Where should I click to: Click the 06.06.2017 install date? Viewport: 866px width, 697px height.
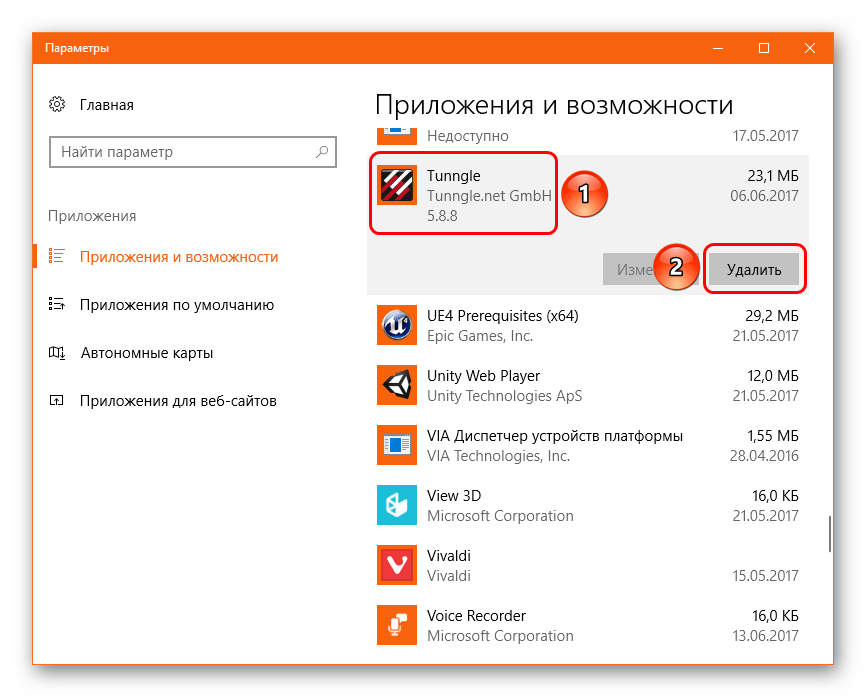pyautogui.click(x=764, y=196)
